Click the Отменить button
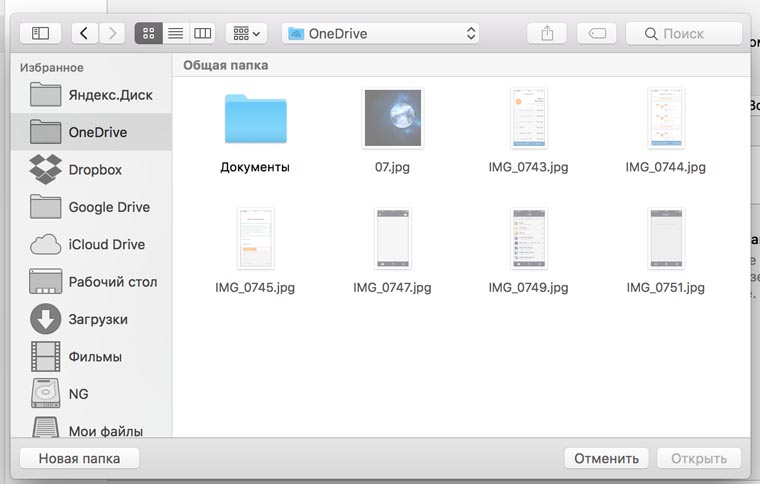Screen dimensions: 760x484 coord(606,458)
